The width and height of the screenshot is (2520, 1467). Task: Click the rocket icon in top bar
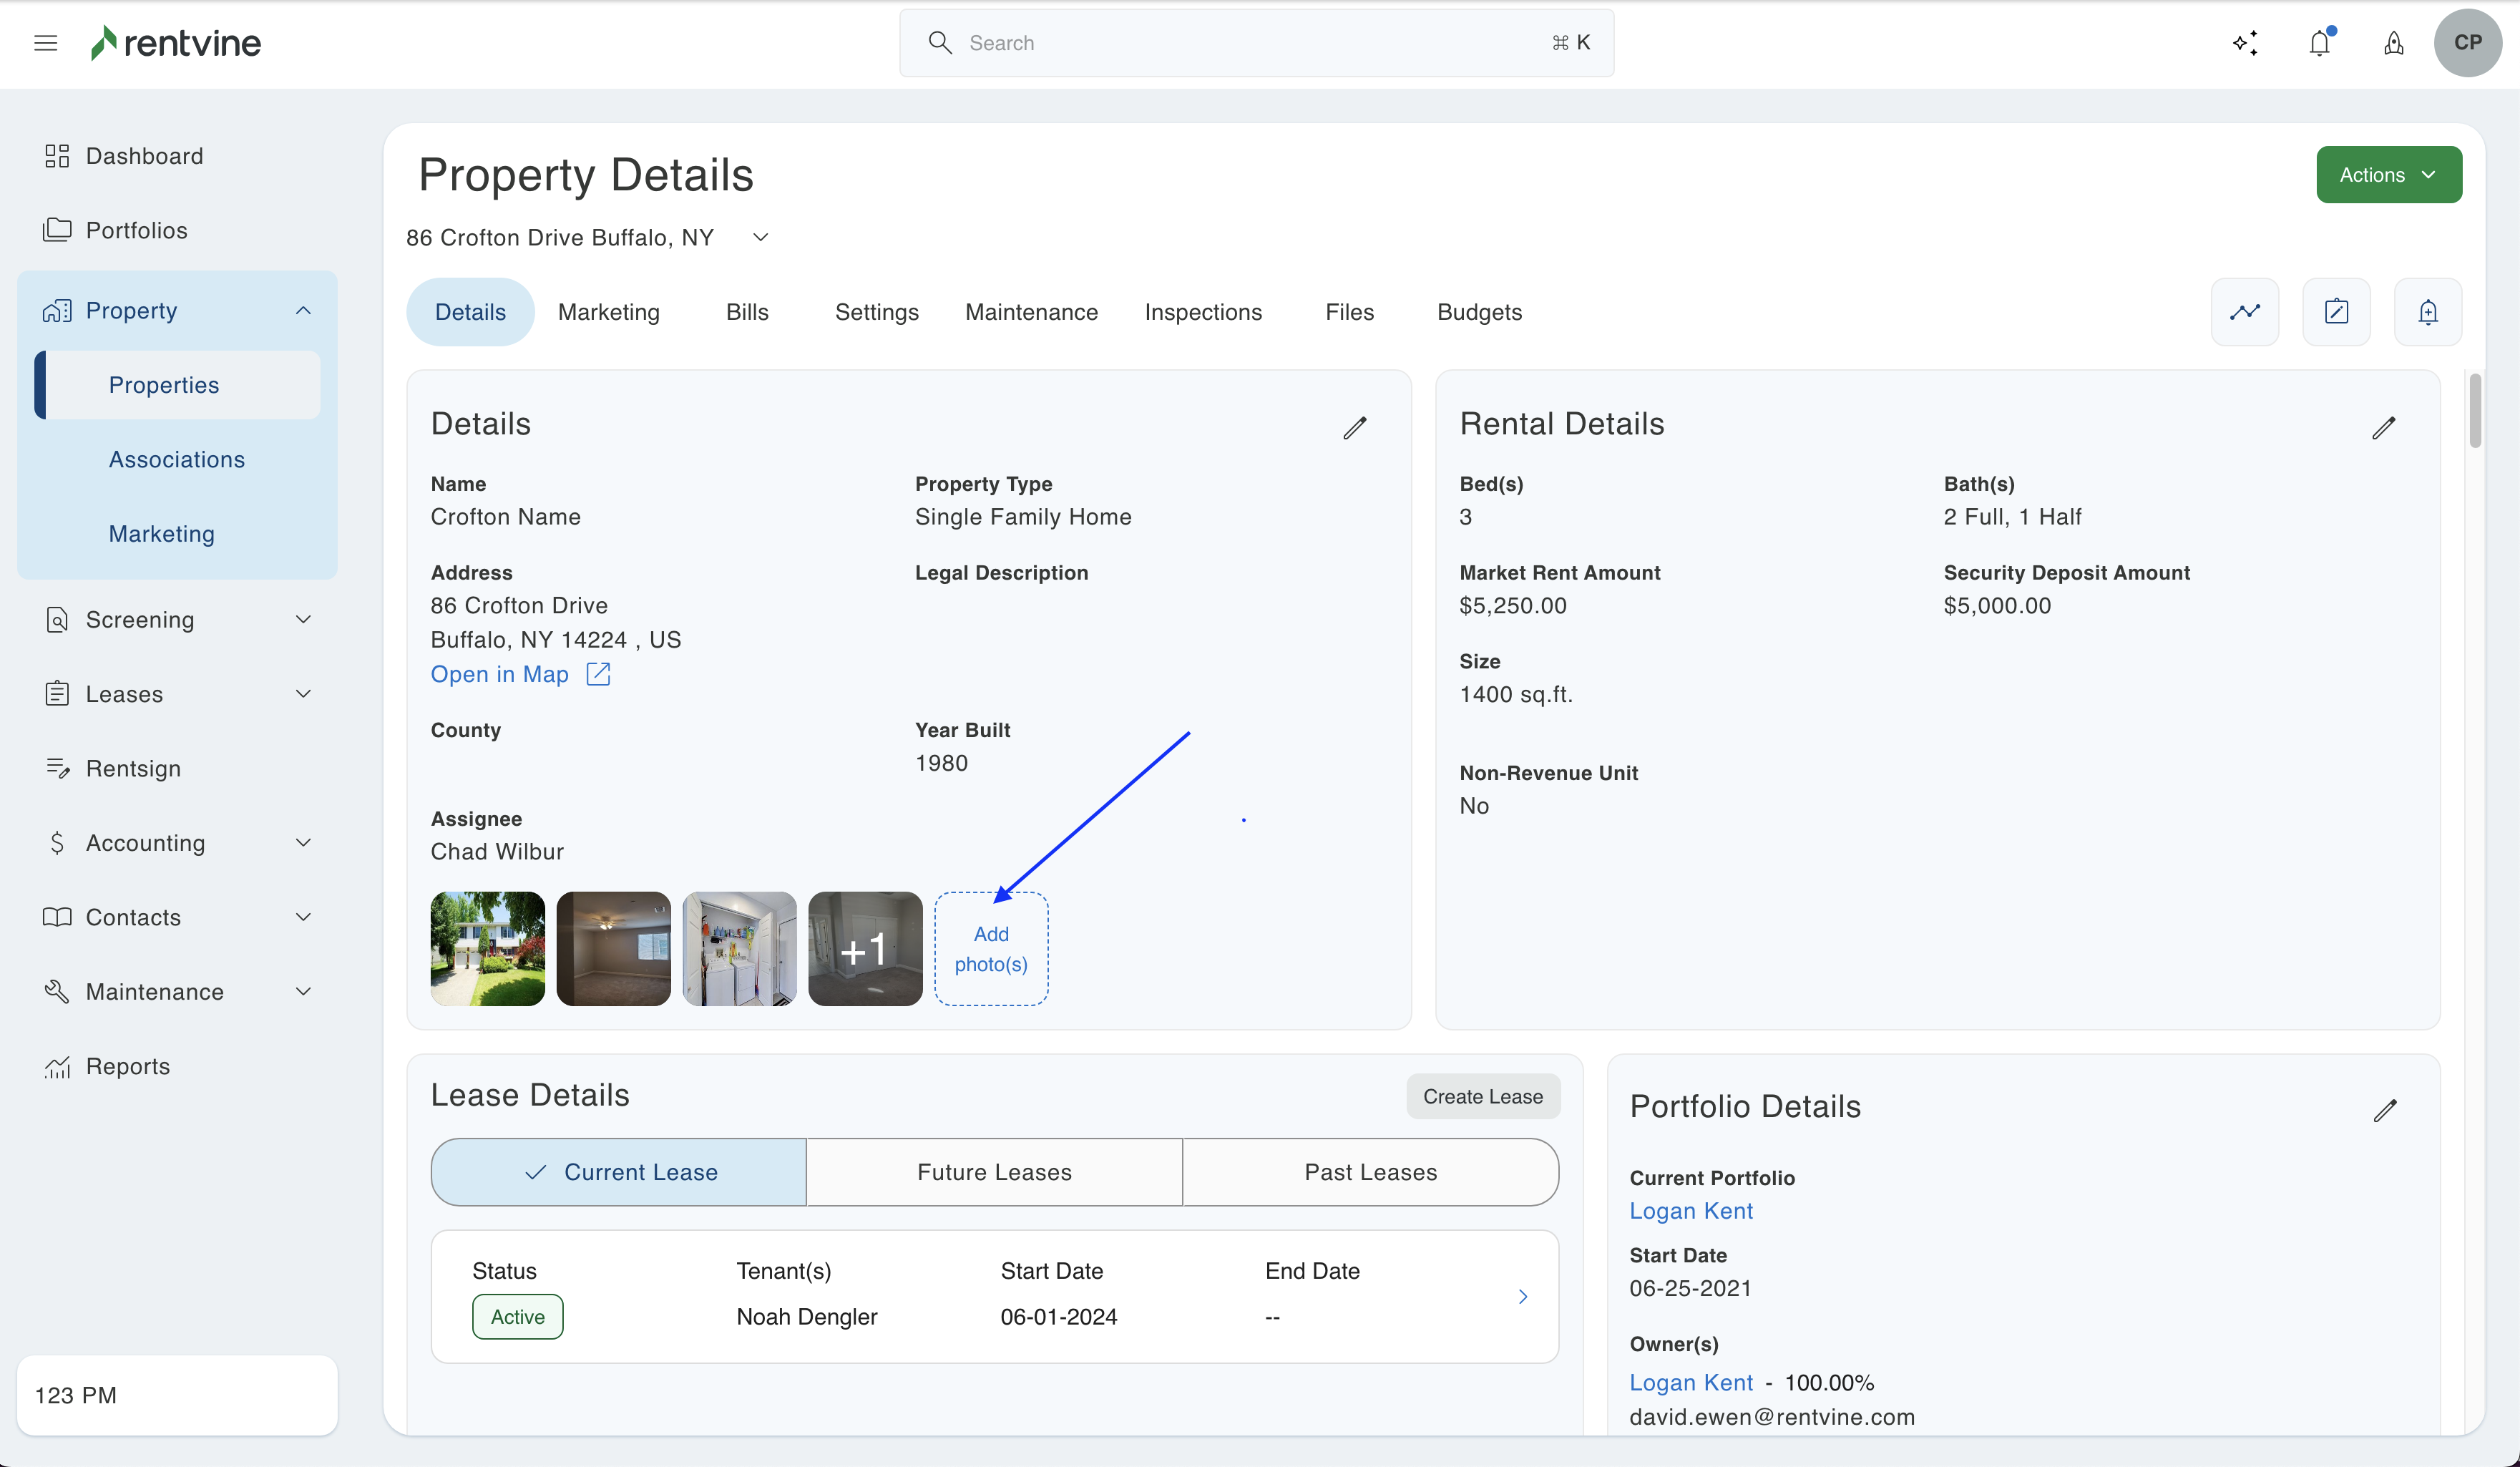coord(2394,43)
